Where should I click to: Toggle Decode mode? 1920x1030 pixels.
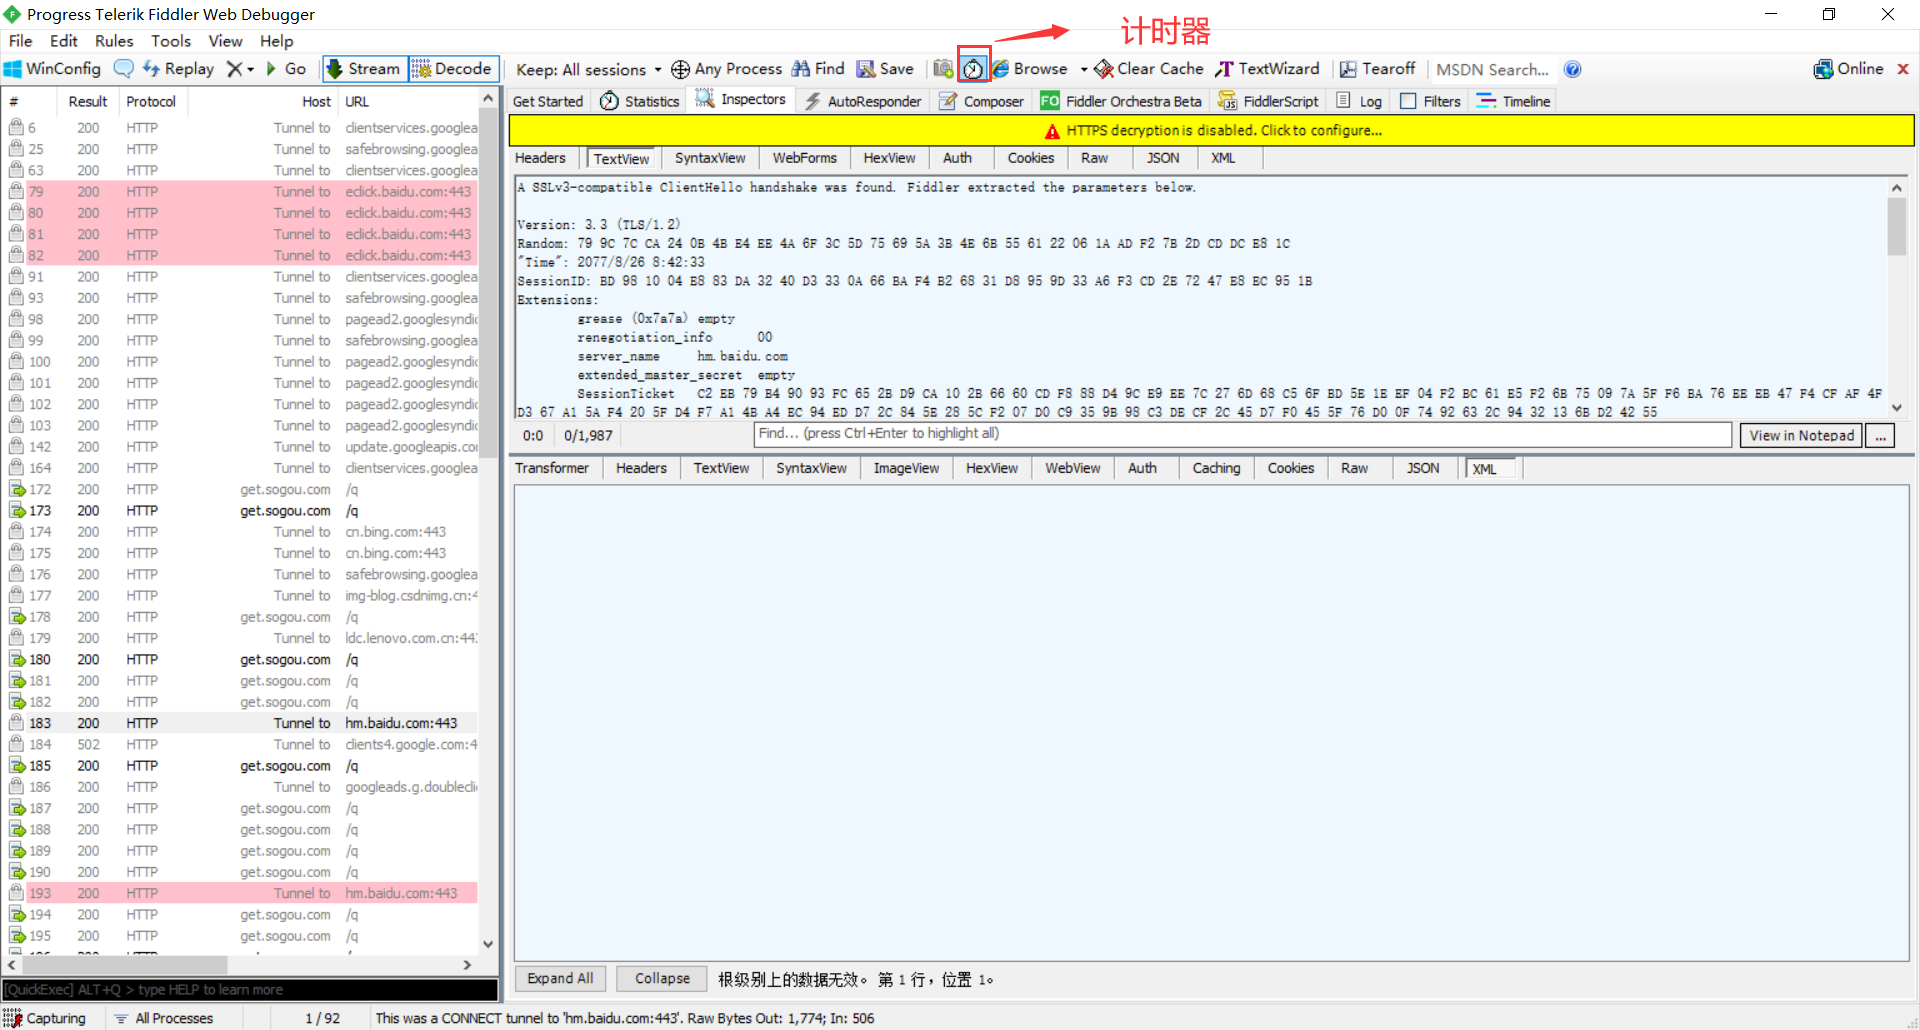point(453,69)
